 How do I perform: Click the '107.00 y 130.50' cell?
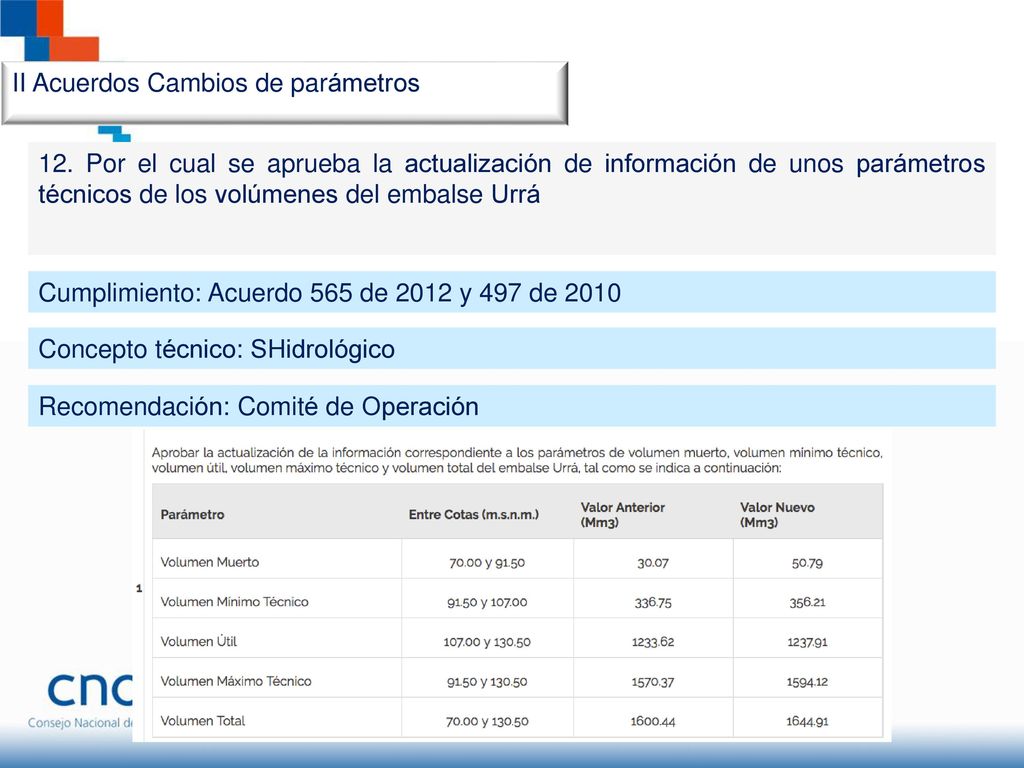[x=487, y=642]
